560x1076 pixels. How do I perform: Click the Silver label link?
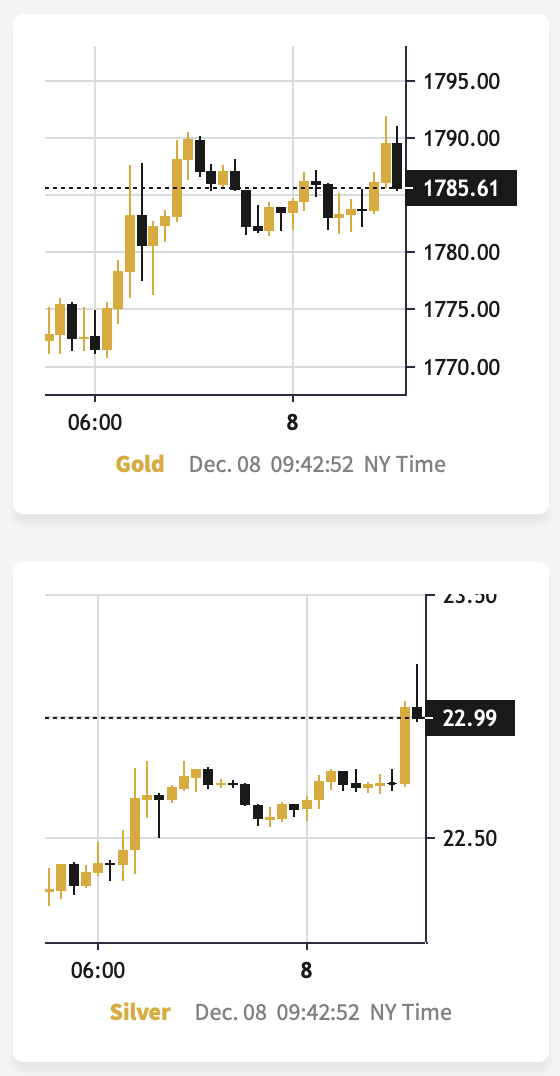click(140, 1012)
